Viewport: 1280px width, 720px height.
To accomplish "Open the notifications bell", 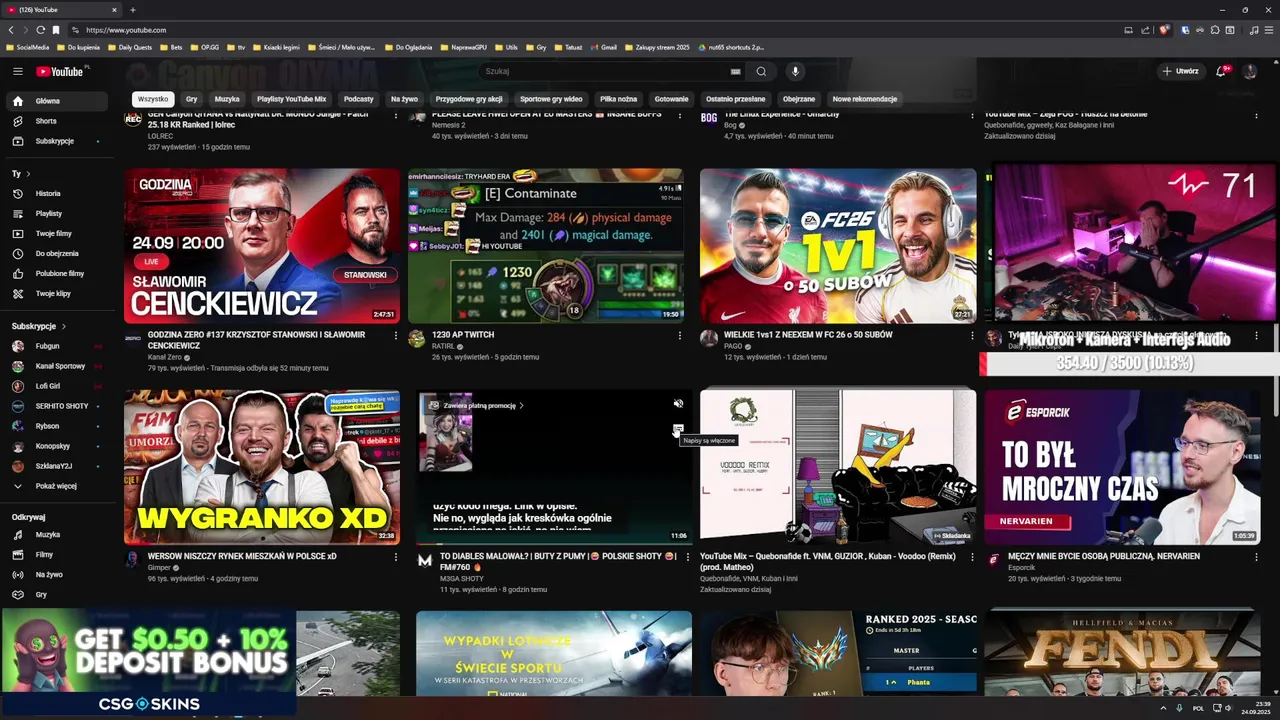I will click(x=1221, y=71).
